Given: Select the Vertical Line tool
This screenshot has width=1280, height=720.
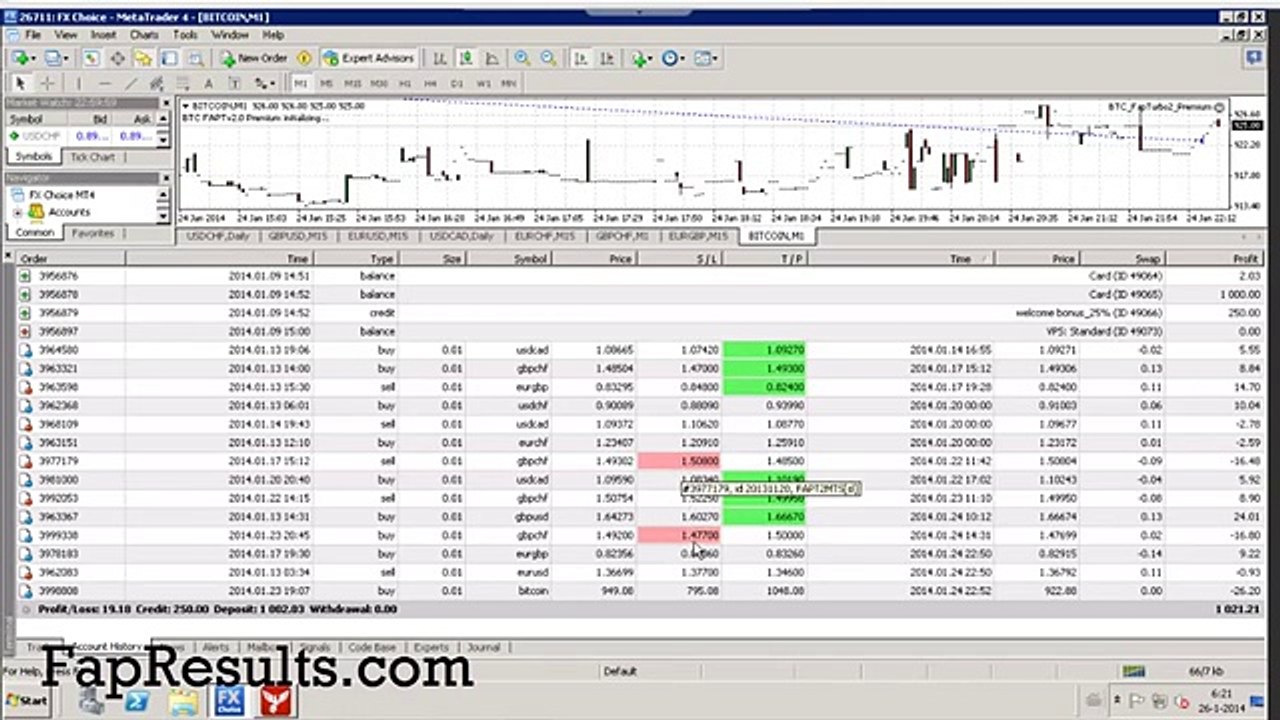Looking at the screenshot, I should 79,84.
